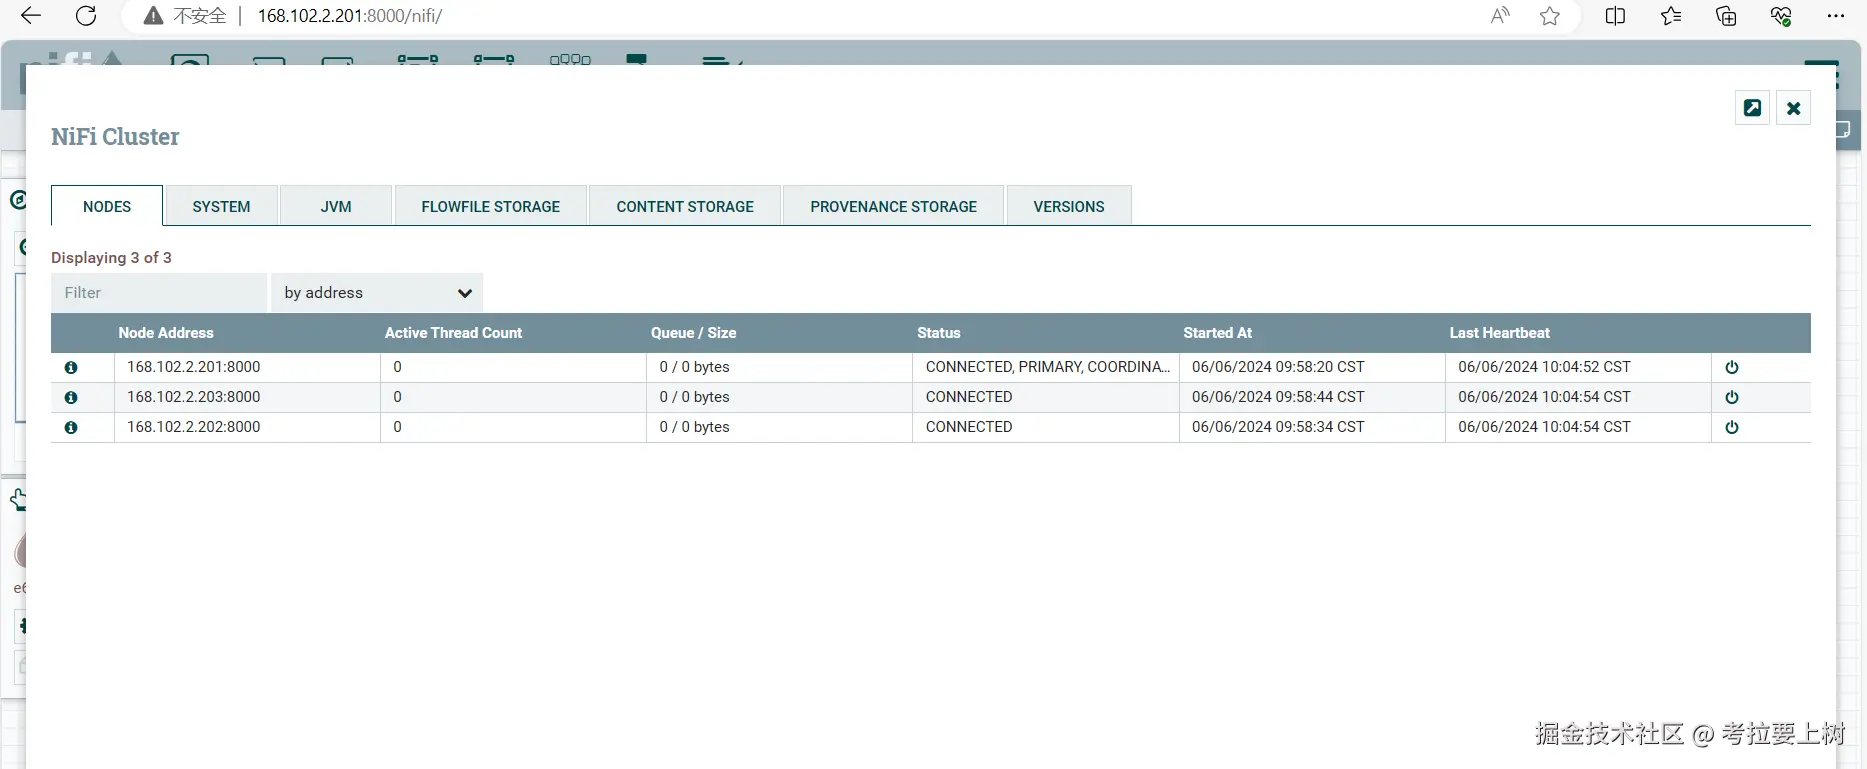This screenshot has height=769, width=1867.
Task: Disconnect node 168.102.2.203:8000 power icon
Action: tap(1732, 398)
